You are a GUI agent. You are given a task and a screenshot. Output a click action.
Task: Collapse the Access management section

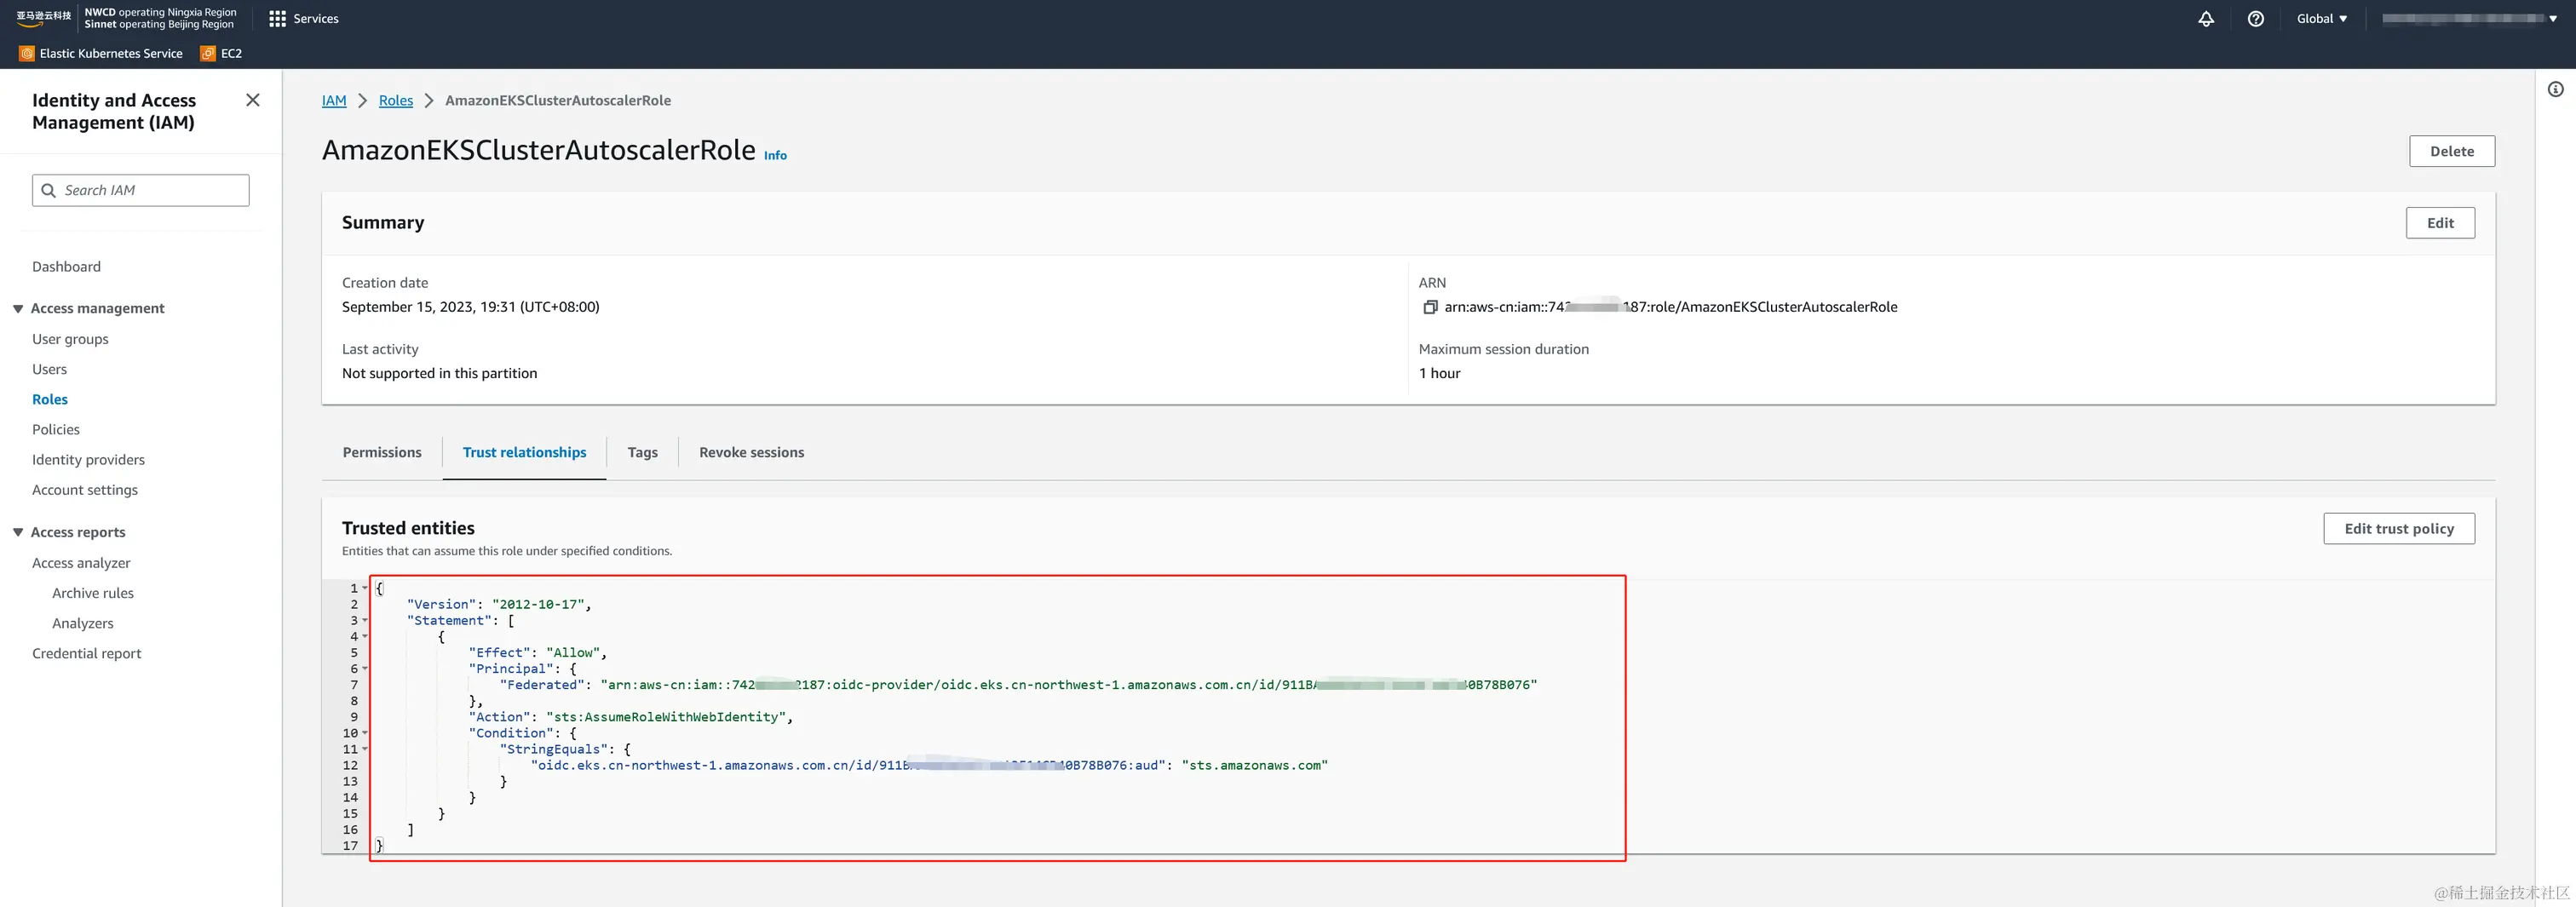click(18, 308)
